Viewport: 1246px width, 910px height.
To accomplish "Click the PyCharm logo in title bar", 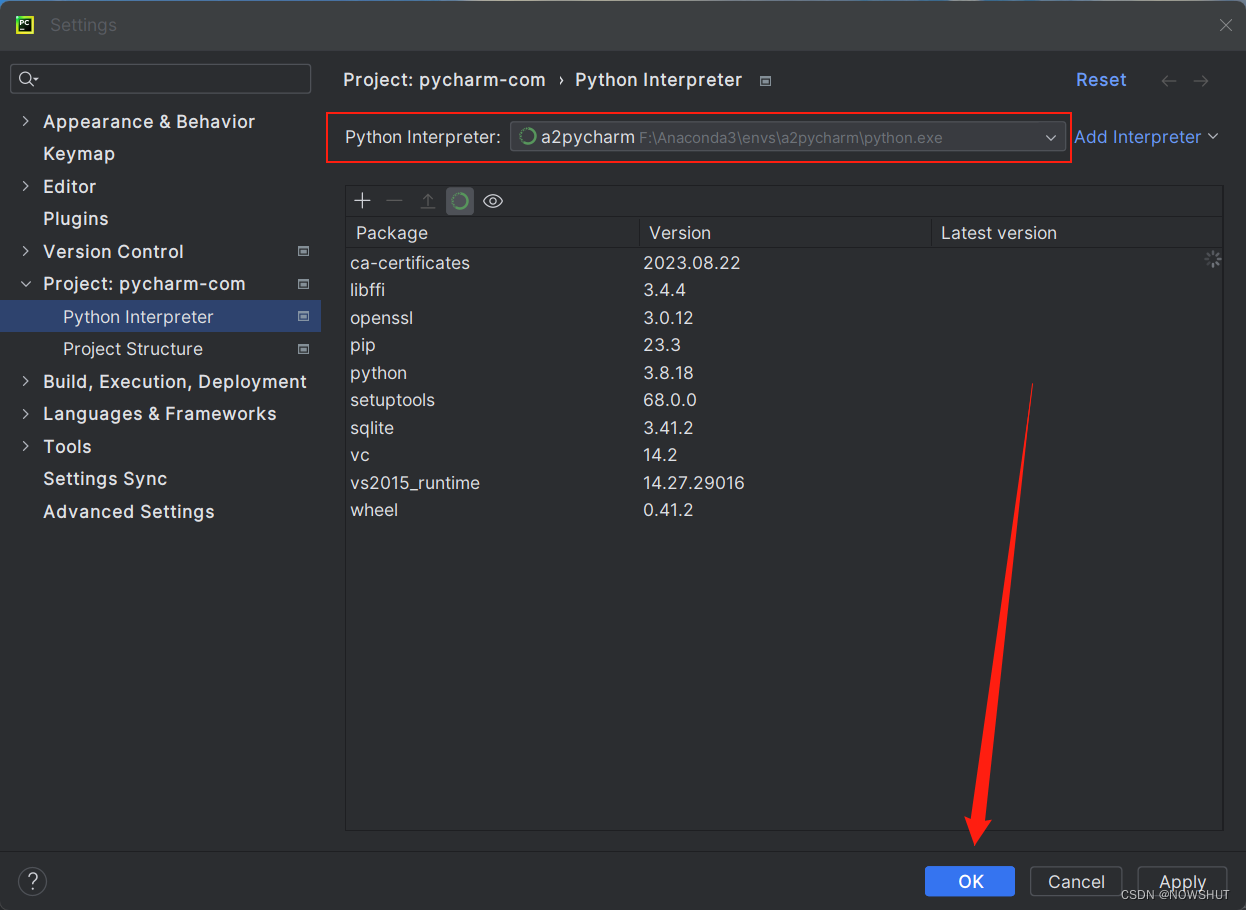I will tap(25, 25).
